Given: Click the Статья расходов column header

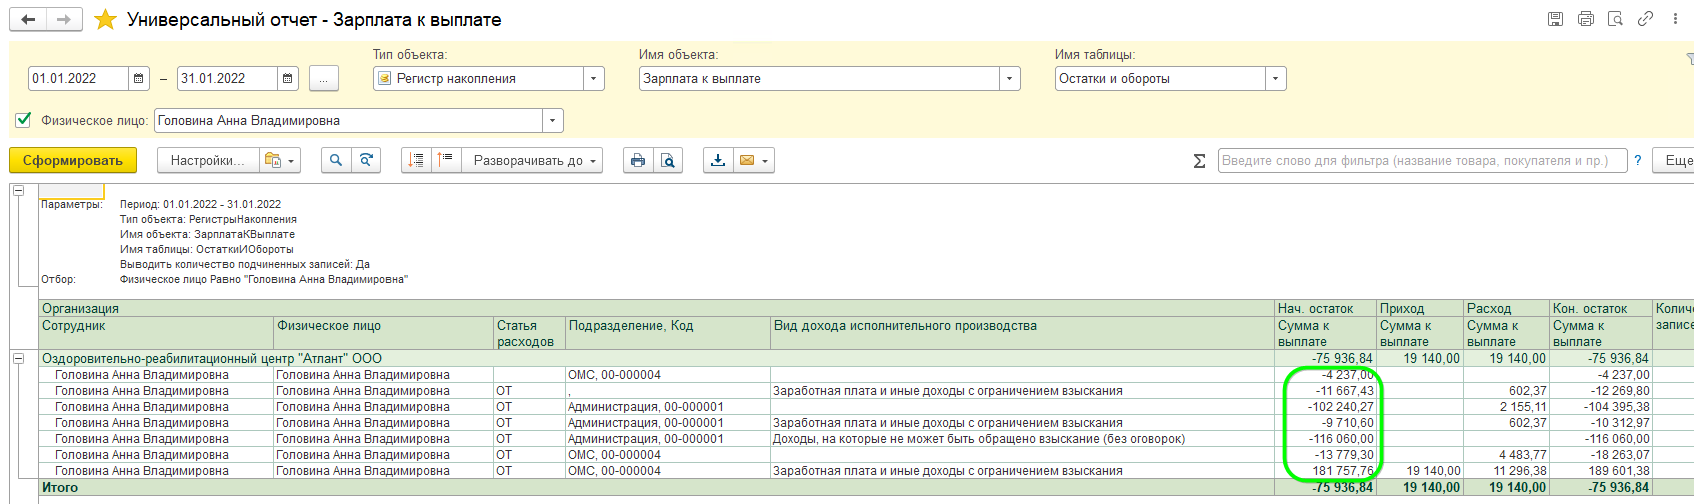Looking at the screenshot, I should [x=530, y=334].
